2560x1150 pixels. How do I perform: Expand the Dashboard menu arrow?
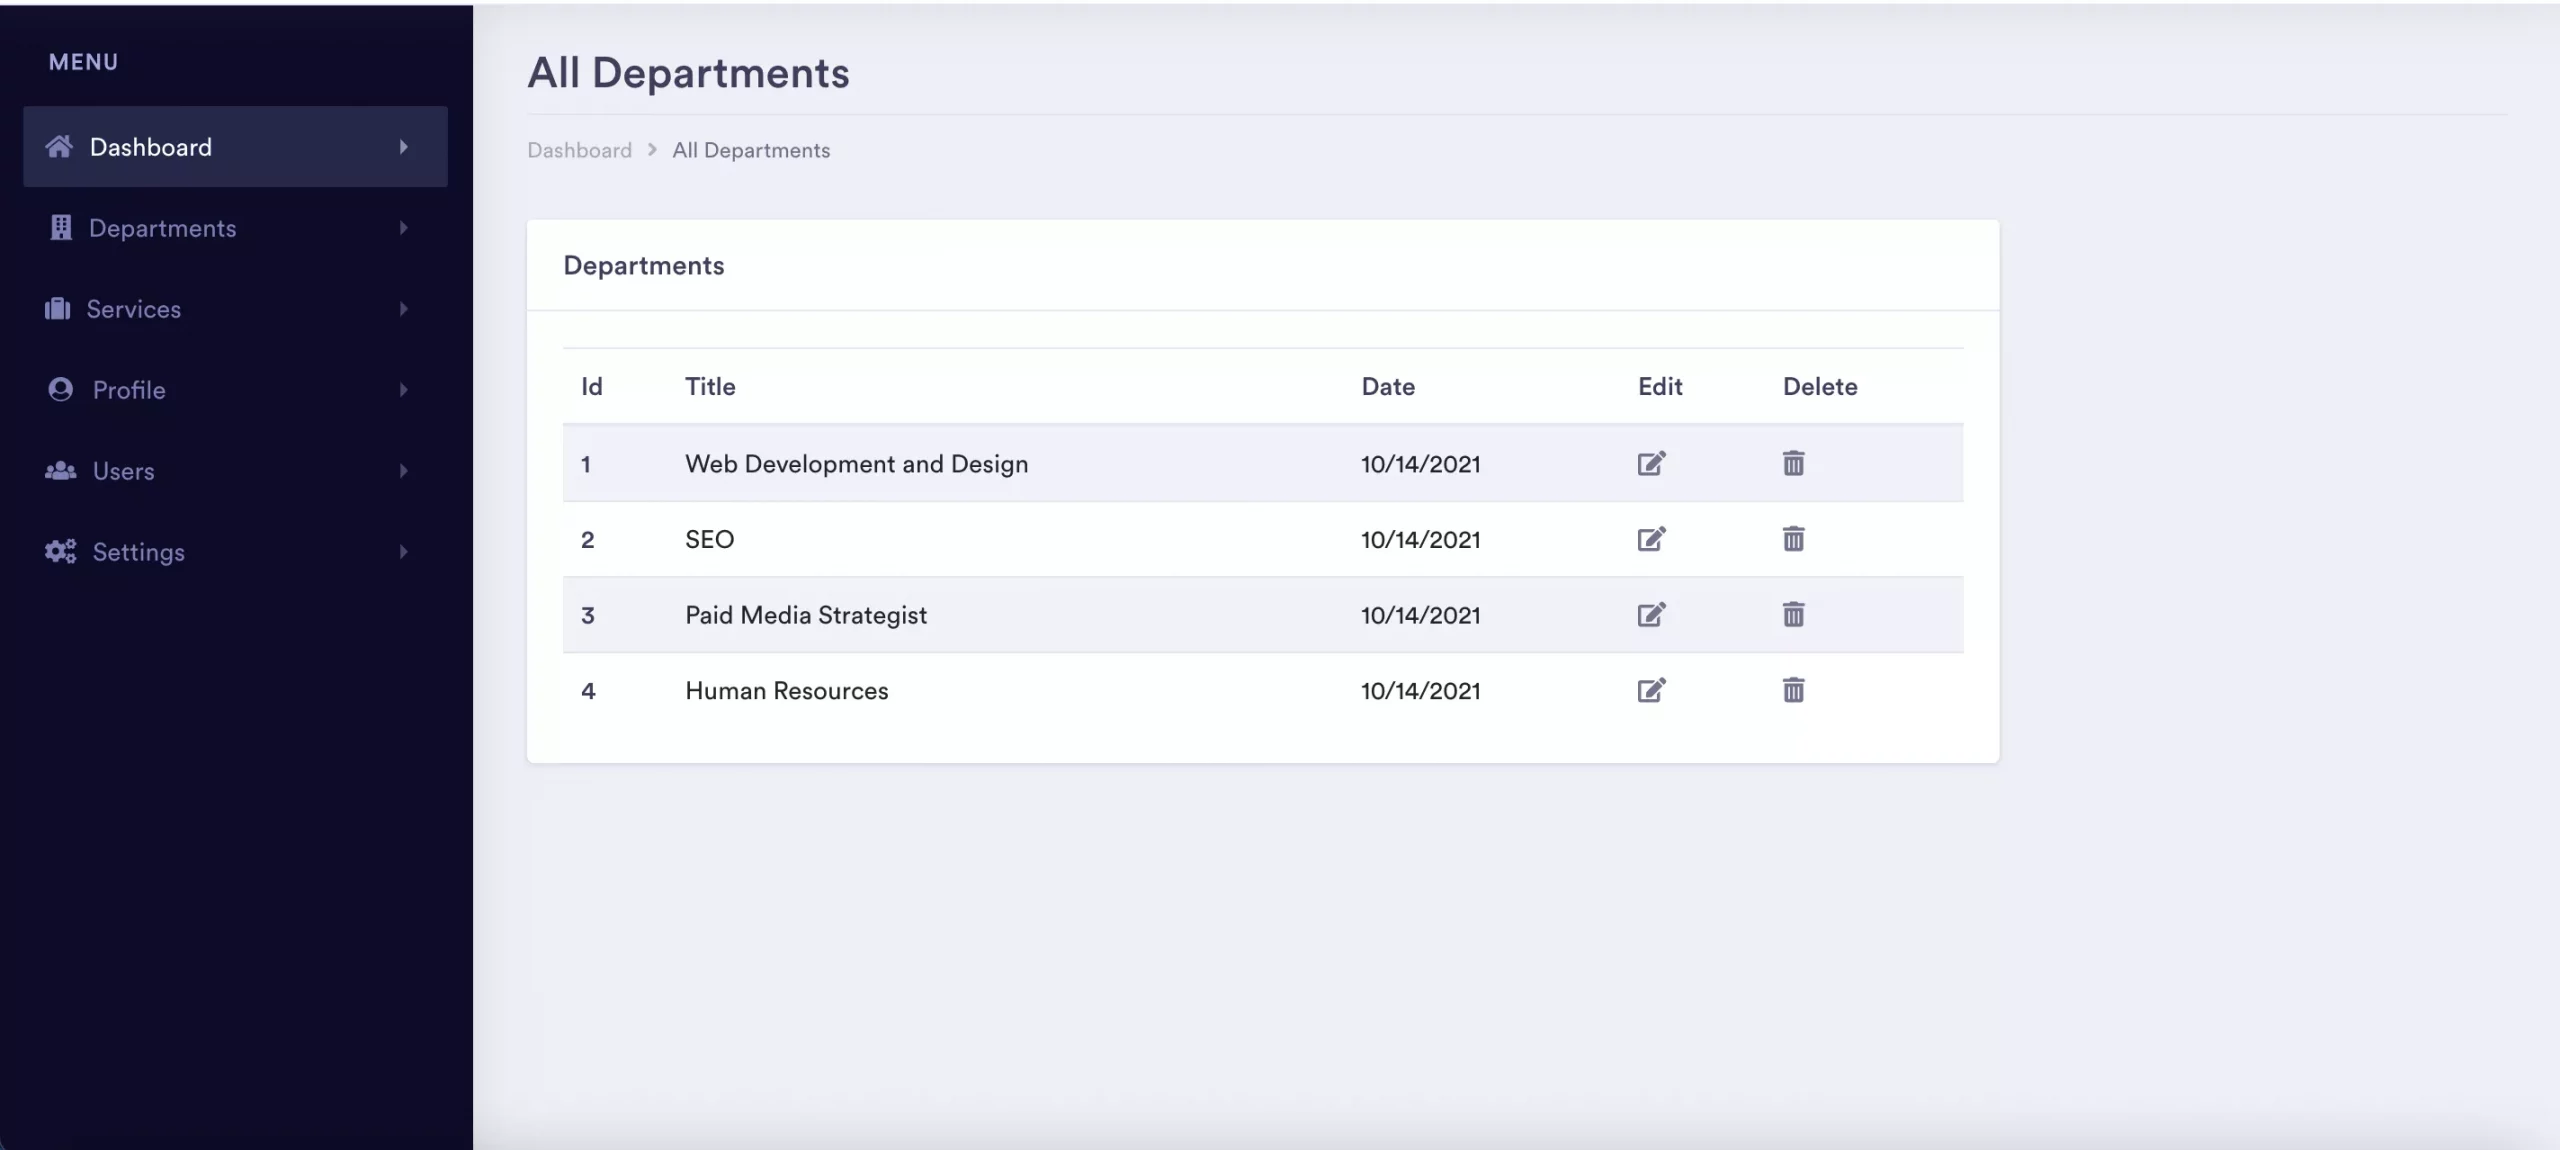coord(404,147)
